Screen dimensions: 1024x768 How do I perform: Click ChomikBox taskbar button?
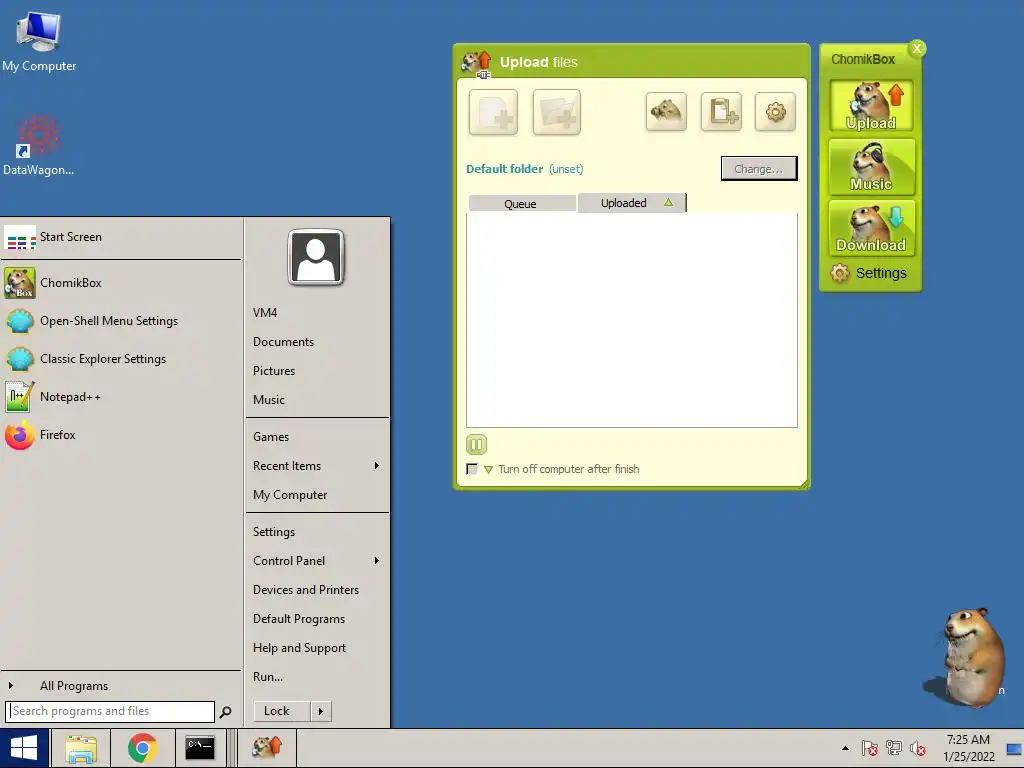[266, 748]
